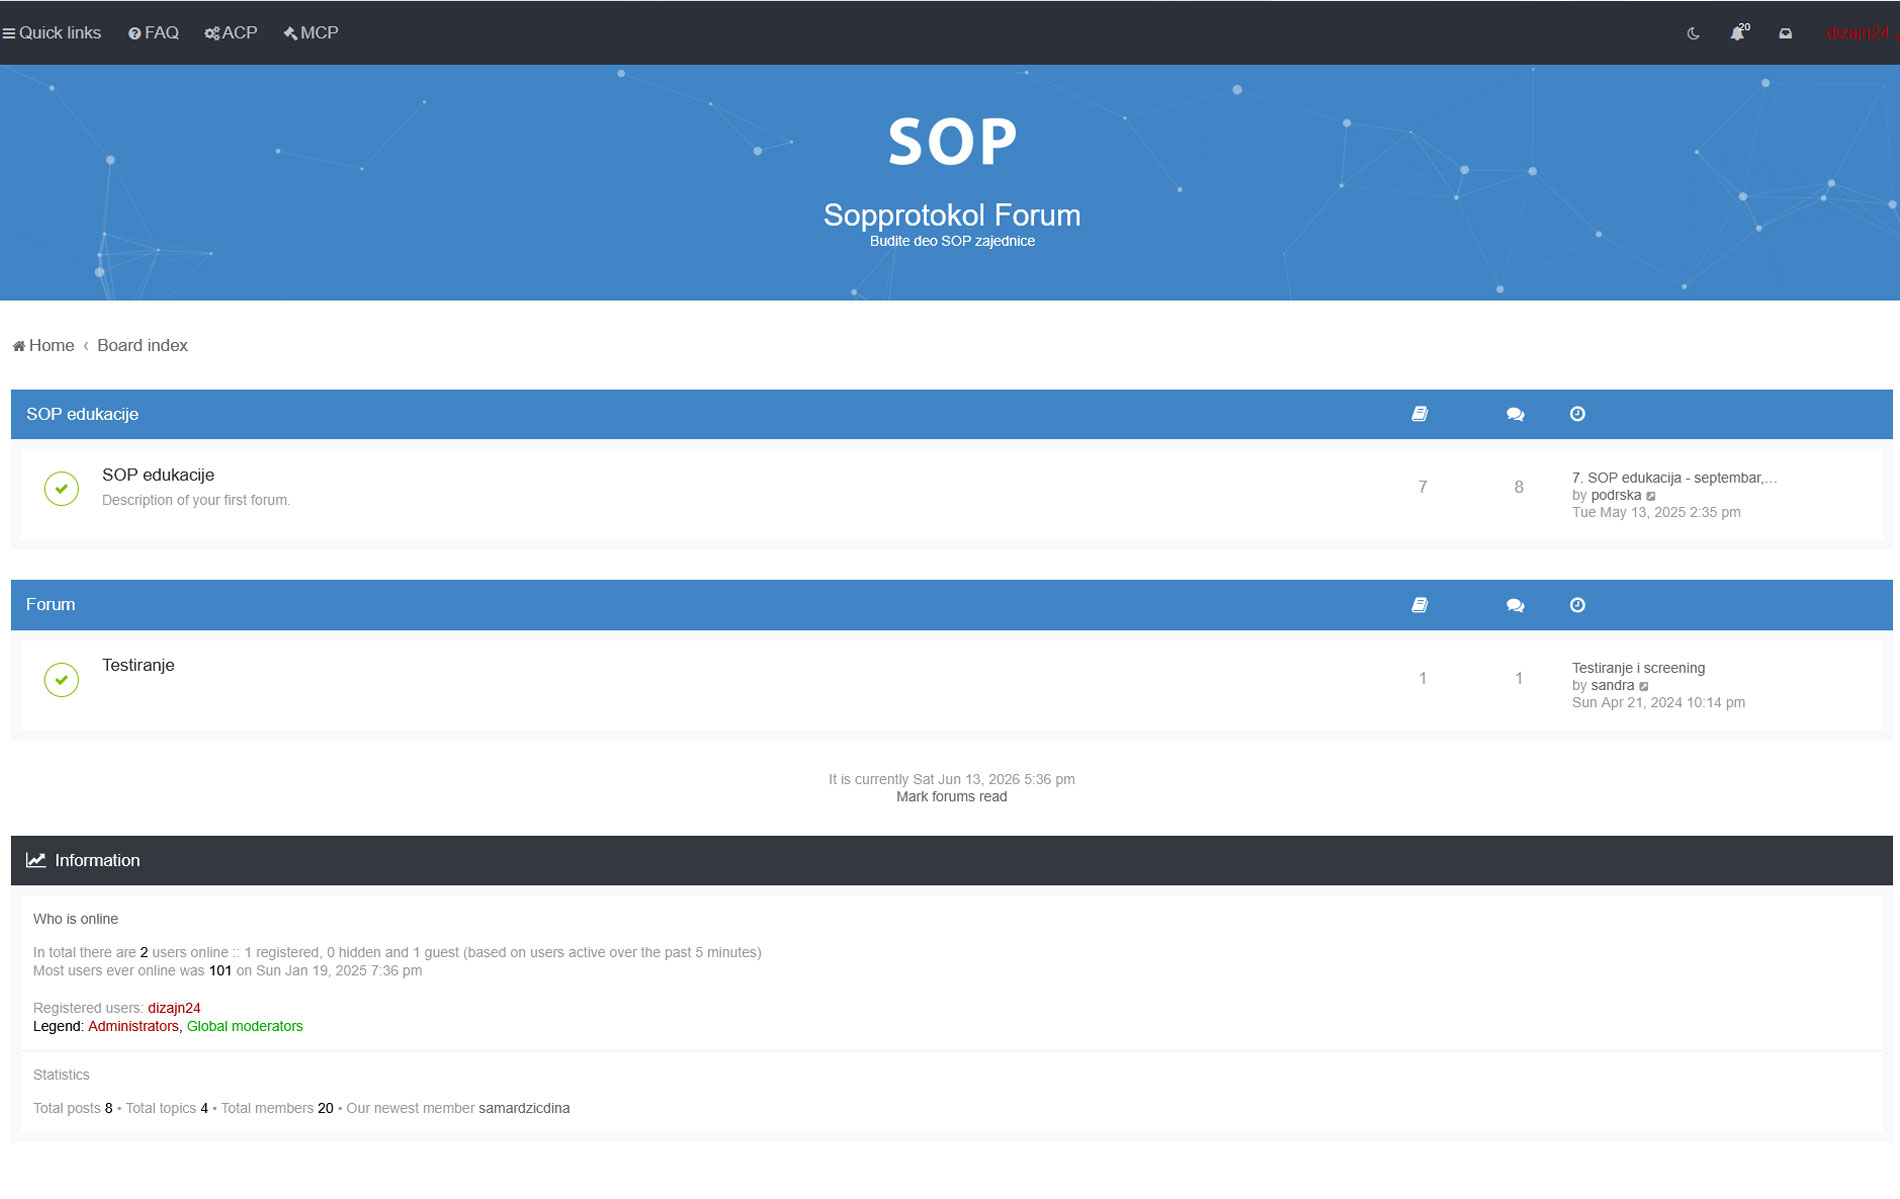Open the Quick links menu
This screenshot has width=1900, height=1199.
(52, 33)
